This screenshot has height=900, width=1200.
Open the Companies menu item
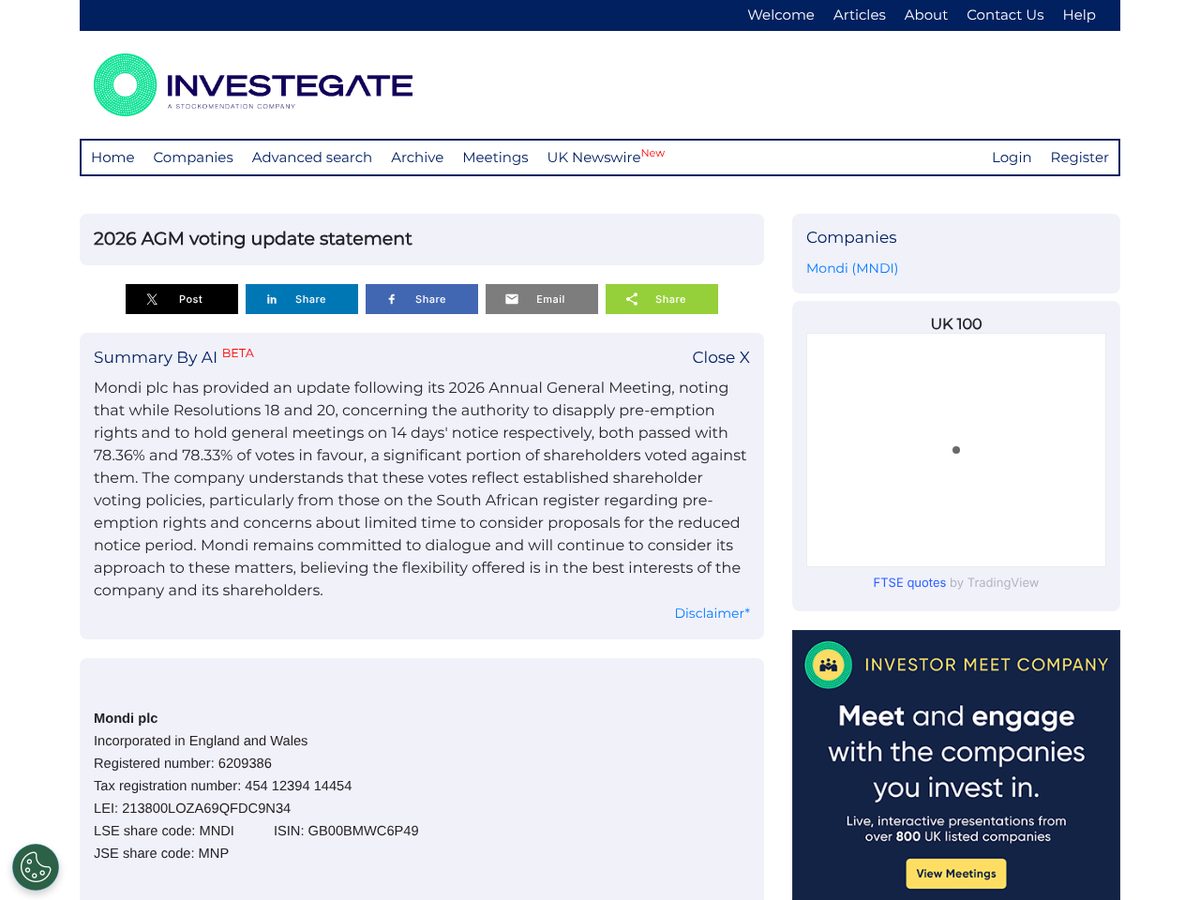(x=193, y=157)
